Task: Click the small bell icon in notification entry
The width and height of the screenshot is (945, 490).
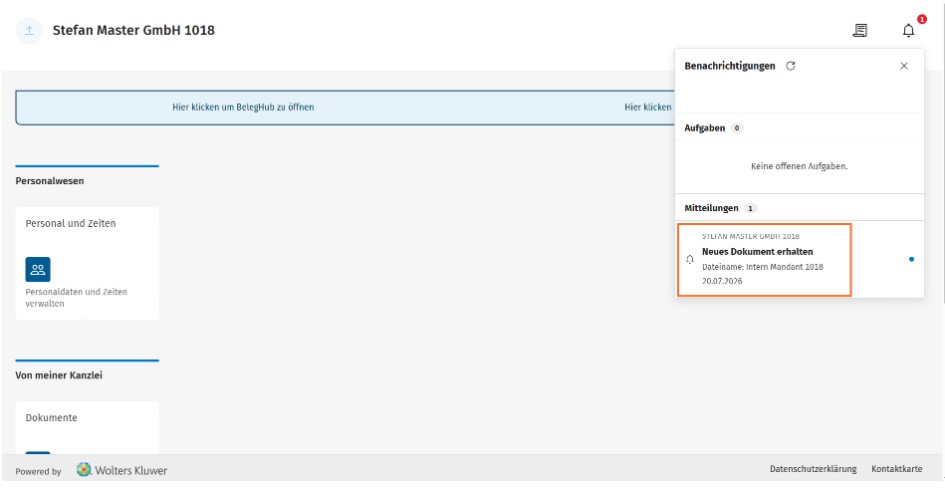Action: (x=689, y=260)
